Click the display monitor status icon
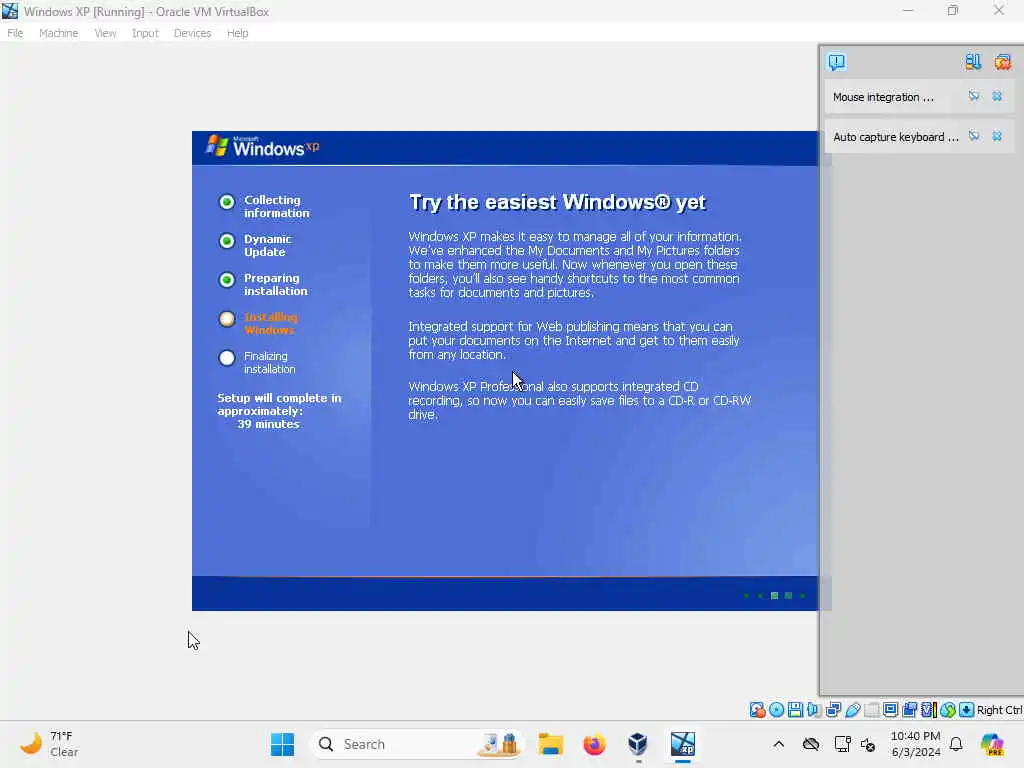The width and height of the screenshot is (1024, 768). [x=890, y=710]
